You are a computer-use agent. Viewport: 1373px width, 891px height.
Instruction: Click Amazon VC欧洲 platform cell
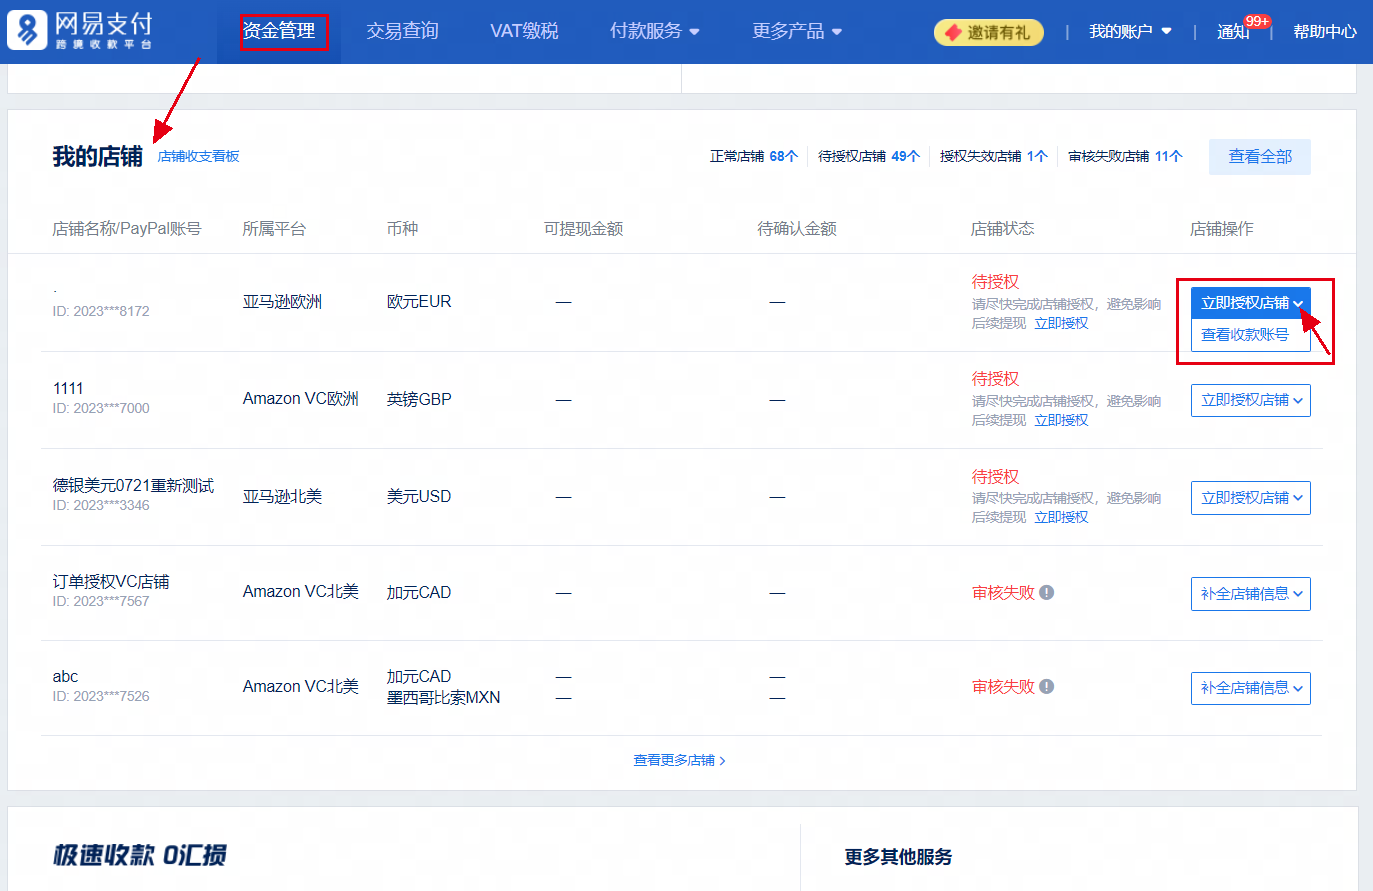point(300,399)
